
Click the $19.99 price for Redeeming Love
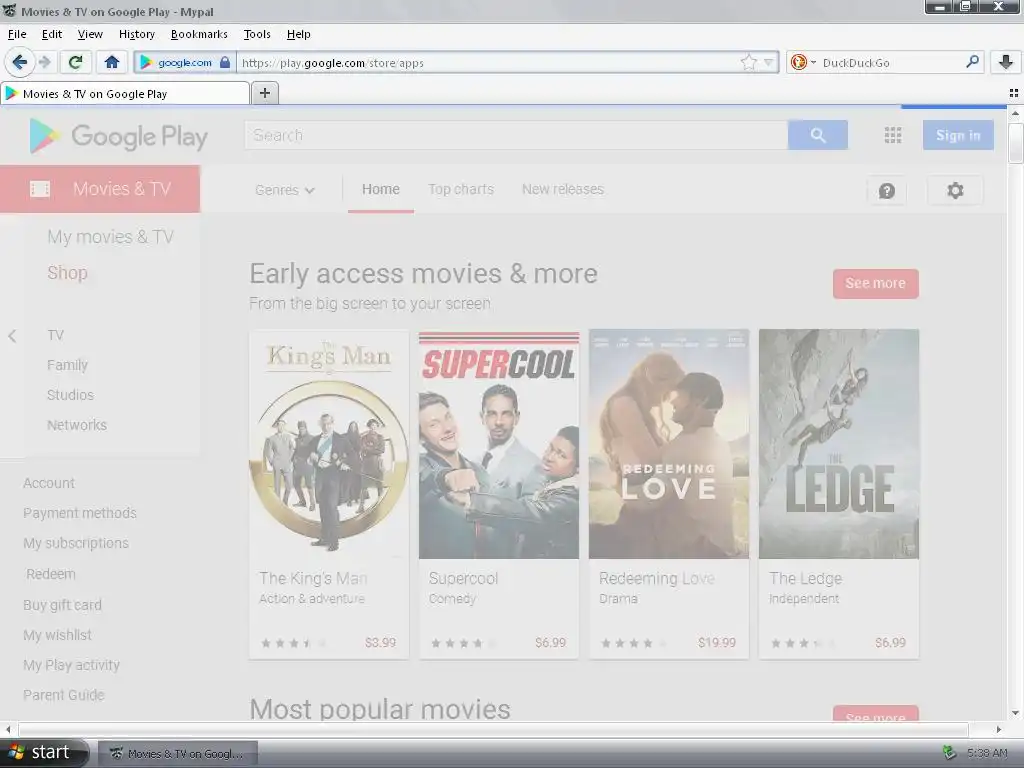click(716, 643)
